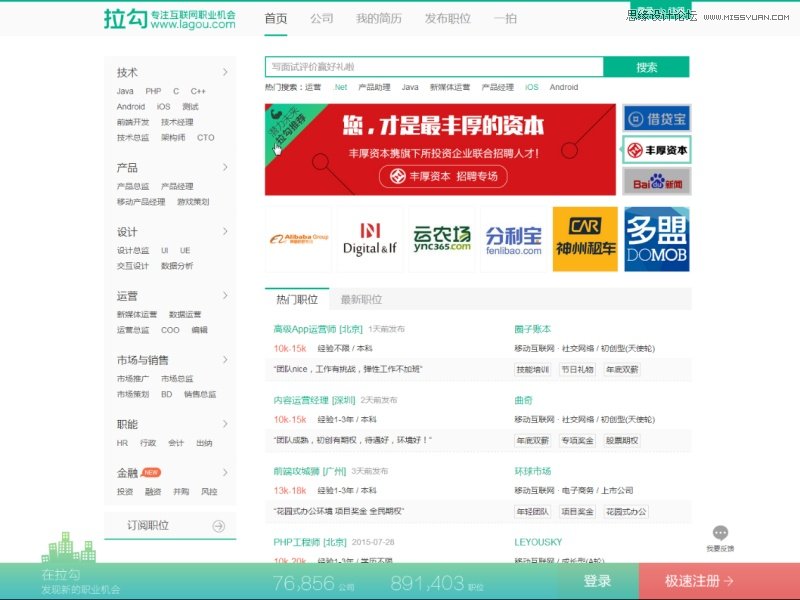Open the Digital & If company logo
This screenshot has height=600, width=800.
pos(370,239)
